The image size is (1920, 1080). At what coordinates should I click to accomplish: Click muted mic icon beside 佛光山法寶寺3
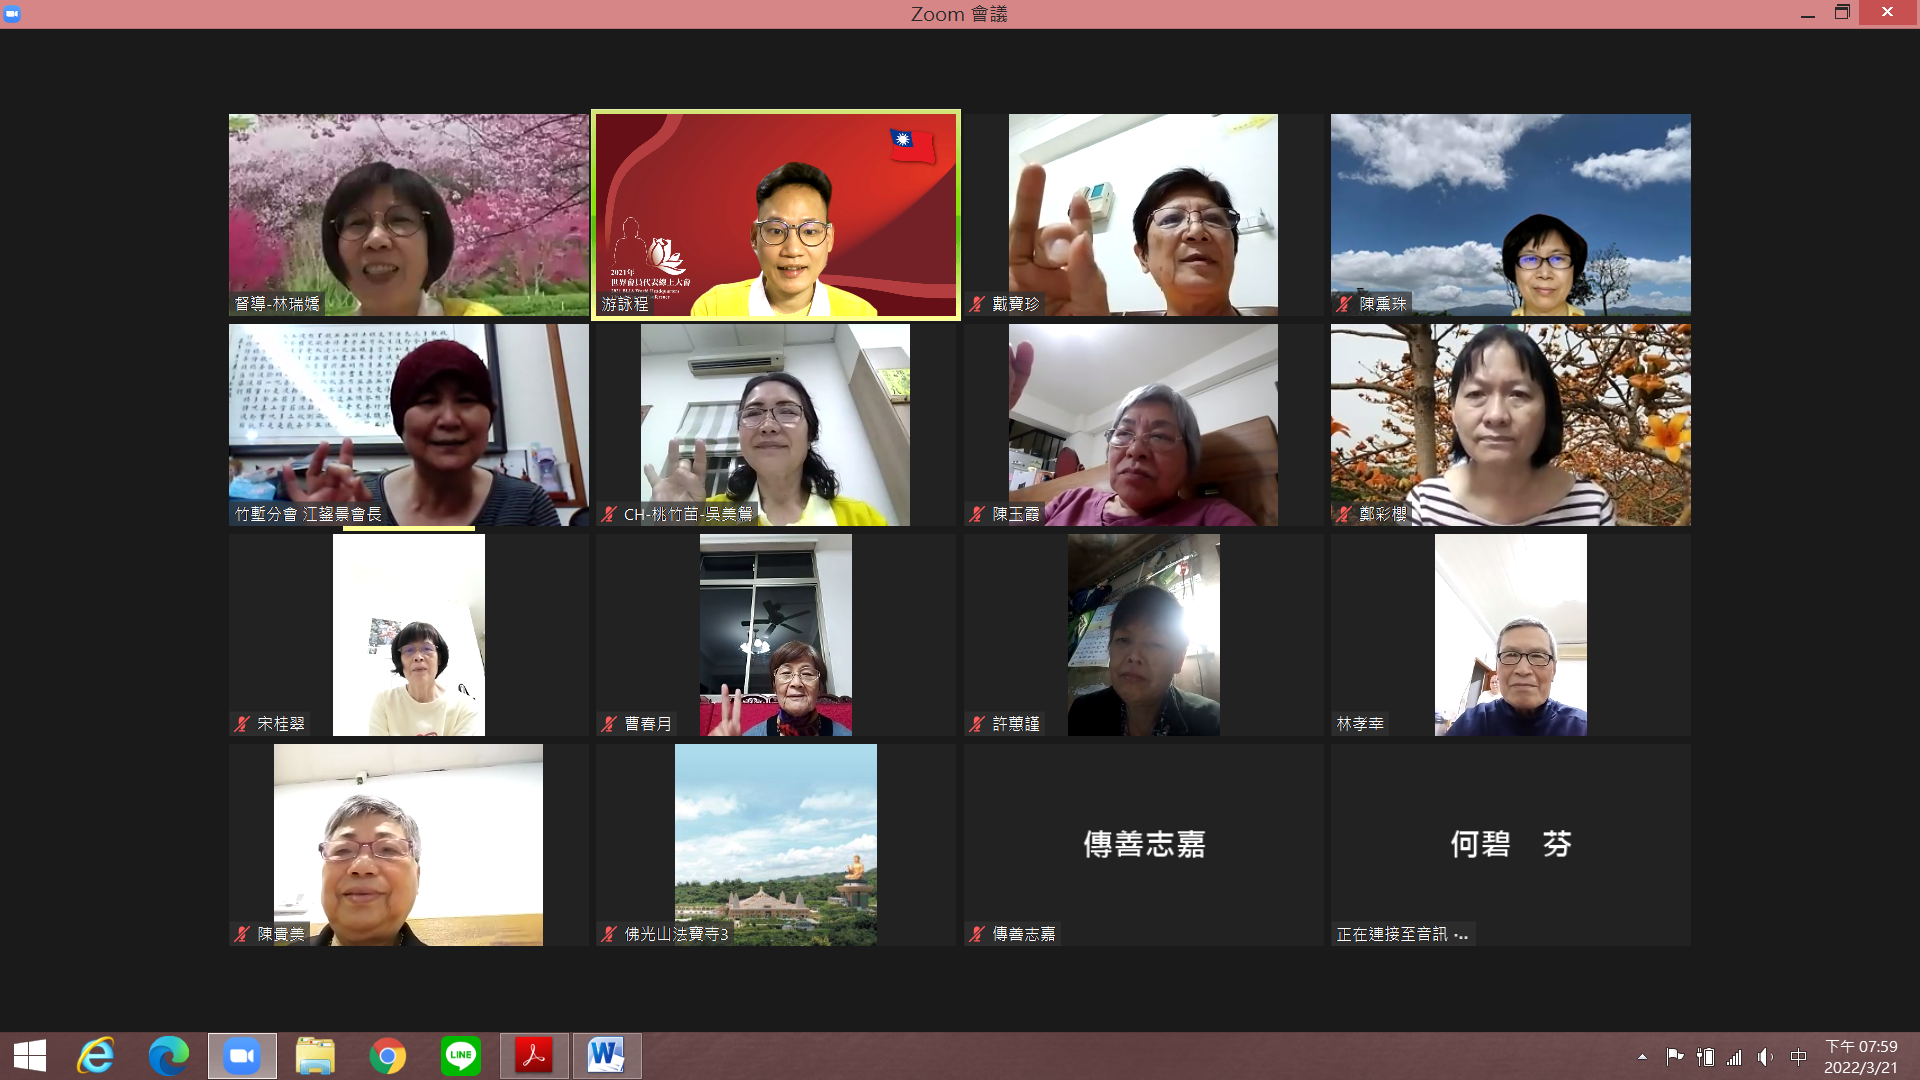(x=609, y=934)
